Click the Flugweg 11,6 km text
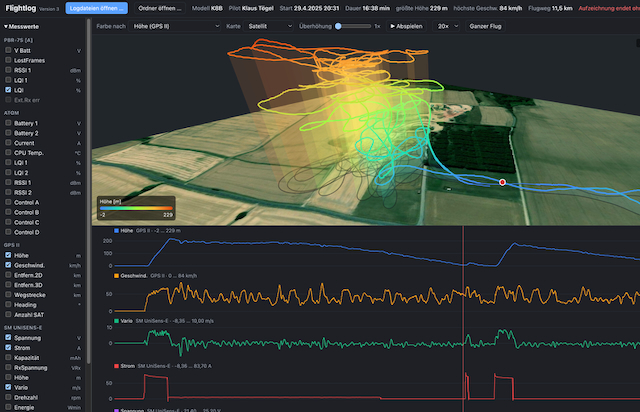 point(550,8)
